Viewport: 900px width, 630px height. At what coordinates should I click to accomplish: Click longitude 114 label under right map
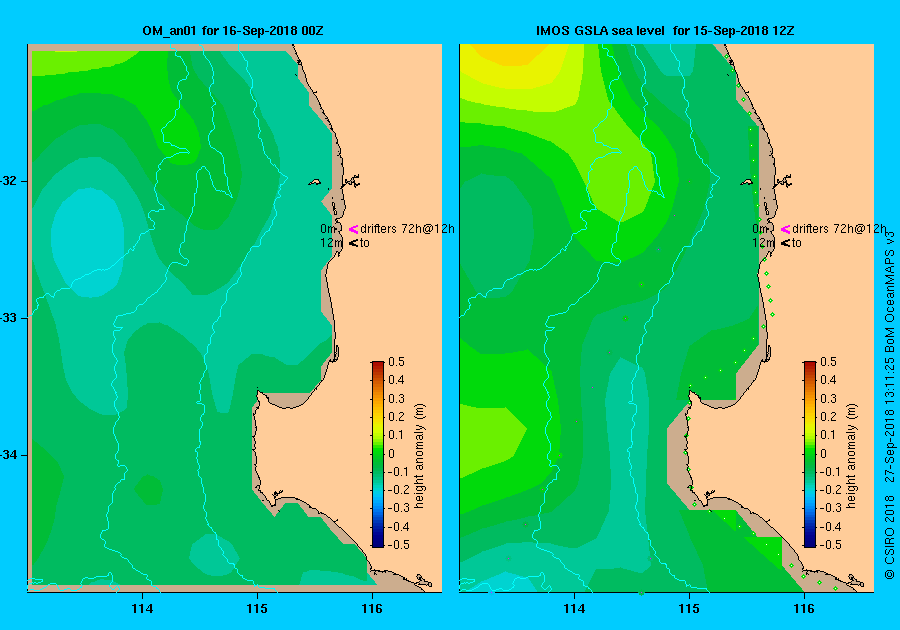pos(574,609)
